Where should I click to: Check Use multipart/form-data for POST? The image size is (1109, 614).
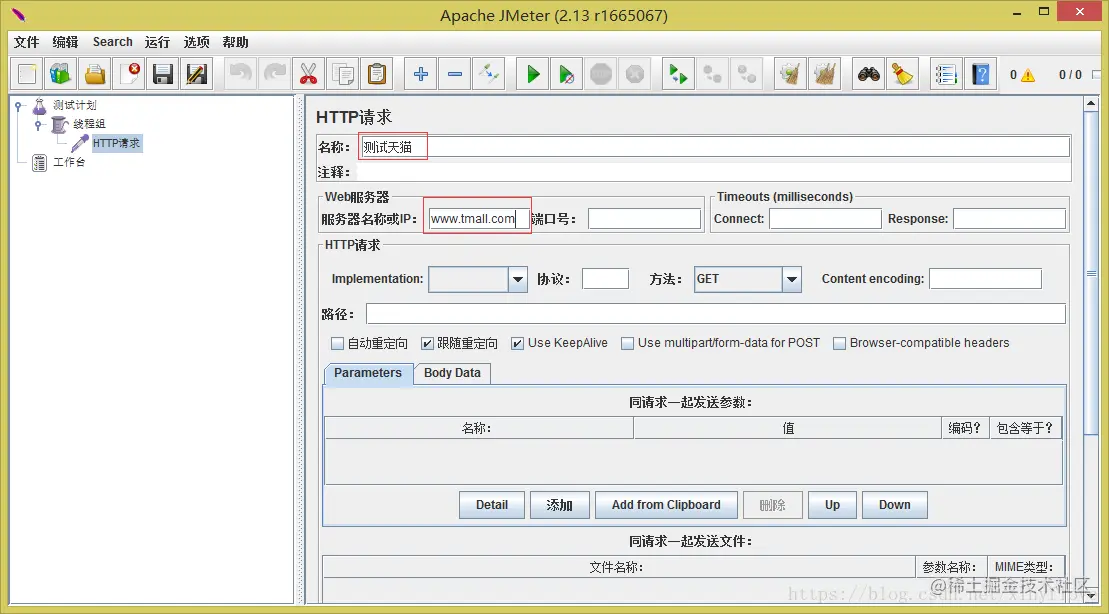click(627, 344)
